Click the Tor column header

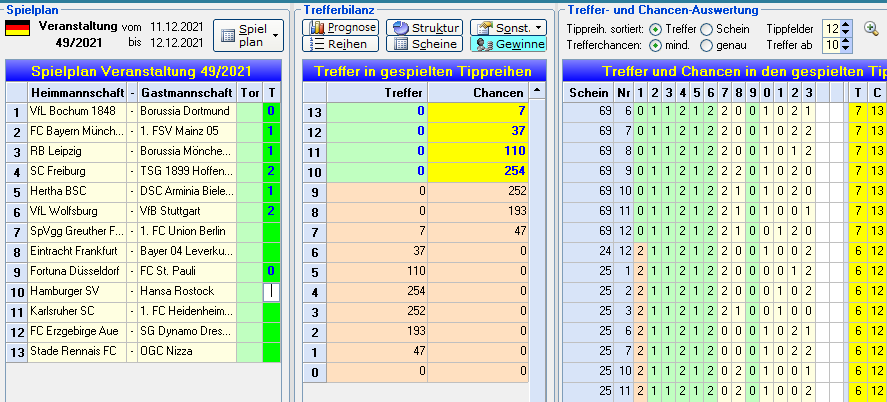(249, 92)
